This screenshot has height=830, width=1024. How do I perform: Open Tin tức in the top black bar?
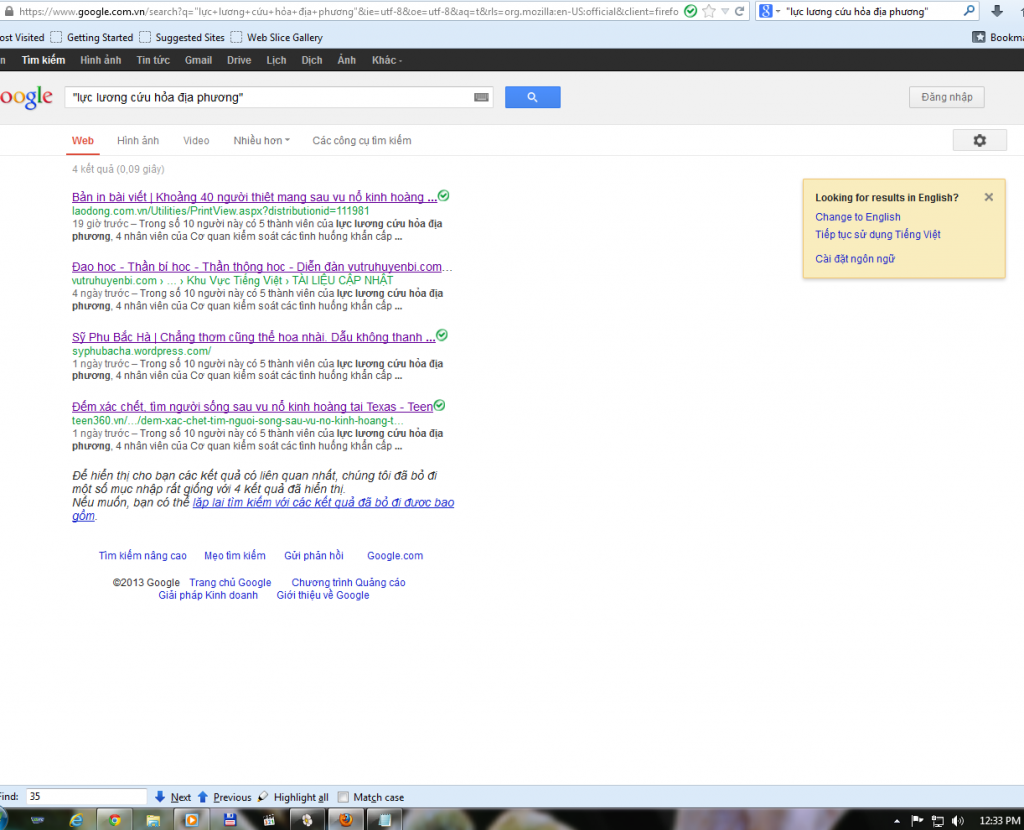coord(153,60)
